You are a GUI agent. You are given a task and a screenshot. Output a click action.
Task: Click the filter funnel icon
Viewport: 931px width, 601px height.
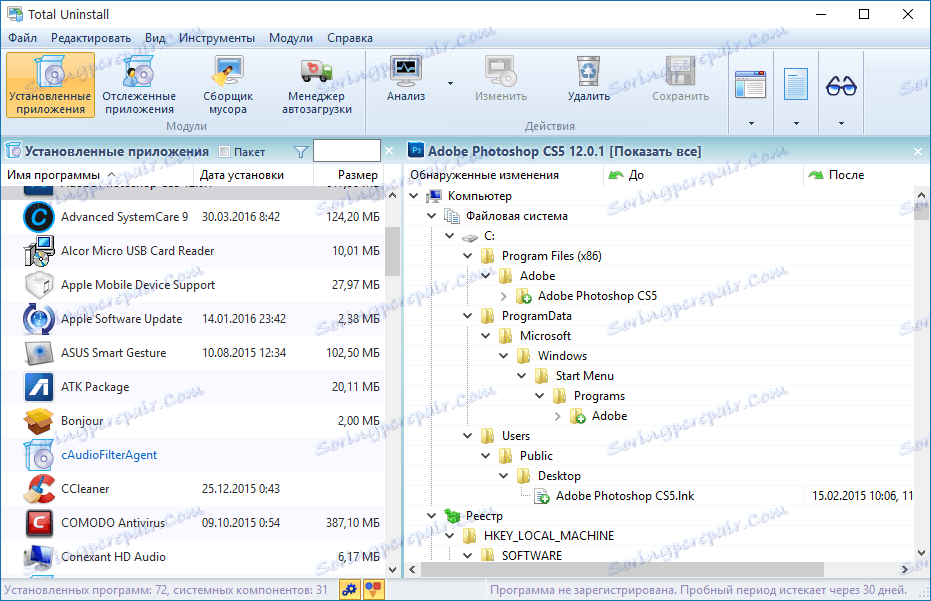click(301, 152)
